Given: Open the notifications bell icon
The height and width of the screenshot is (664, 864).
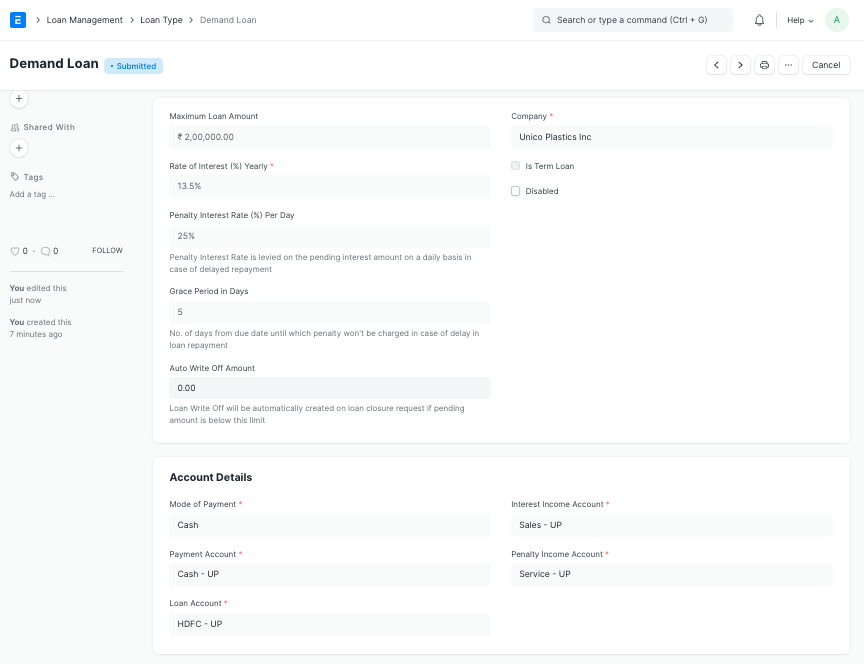Looking at the screenshot, I should (x=759, y=20).
